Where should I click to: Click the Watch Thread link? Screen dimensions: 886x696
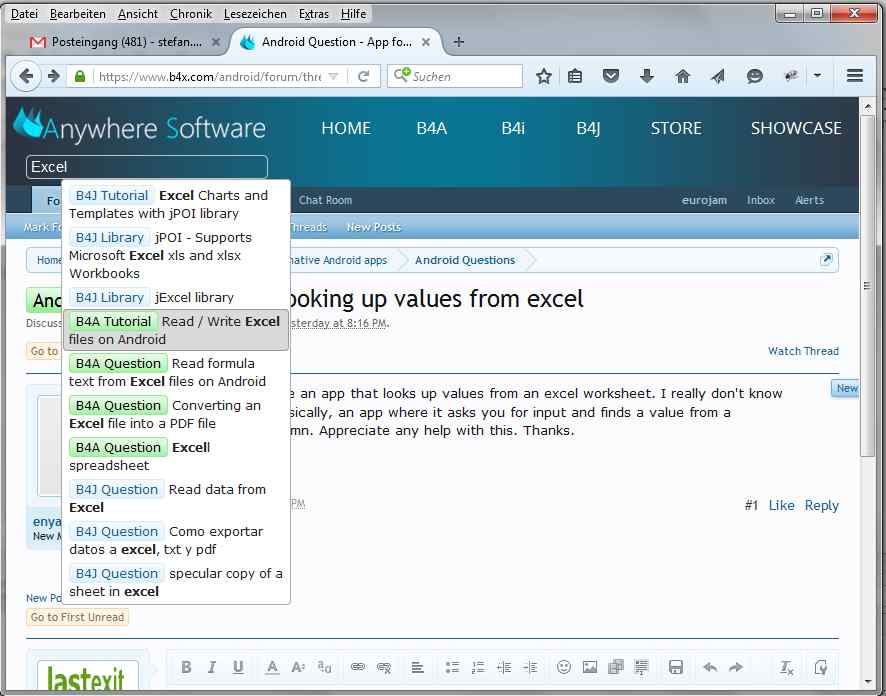point(803,351)
